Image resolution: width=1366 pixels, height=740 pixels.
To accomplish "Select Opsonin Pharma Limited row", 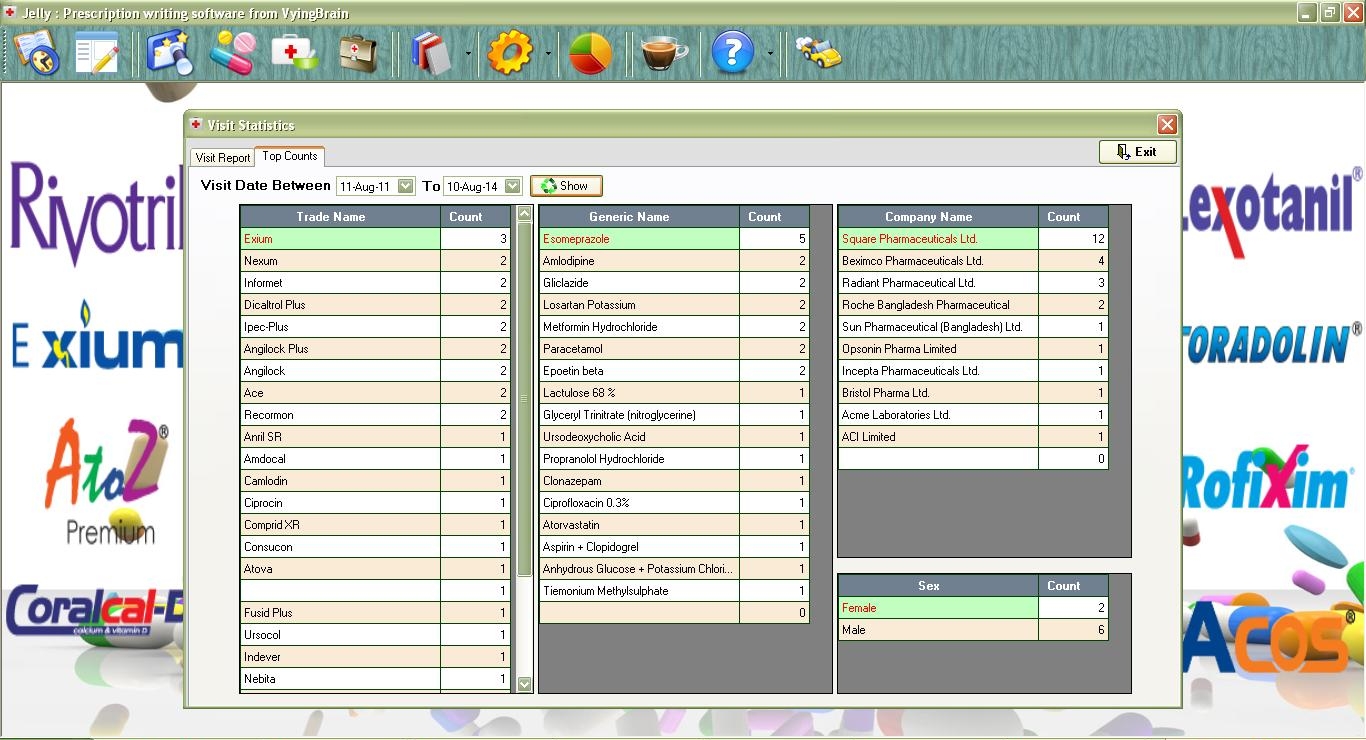I will [973, 349].
